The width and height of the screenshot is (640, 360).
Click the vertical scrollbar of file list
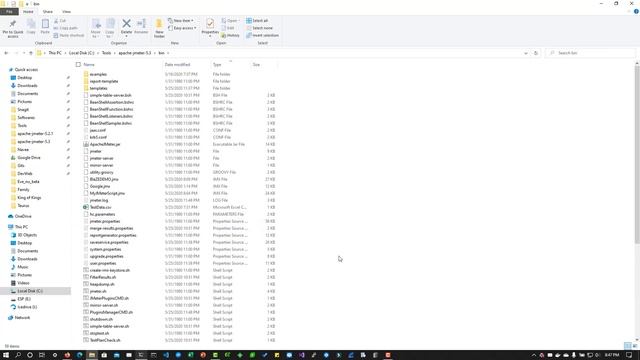pos(637,155)
